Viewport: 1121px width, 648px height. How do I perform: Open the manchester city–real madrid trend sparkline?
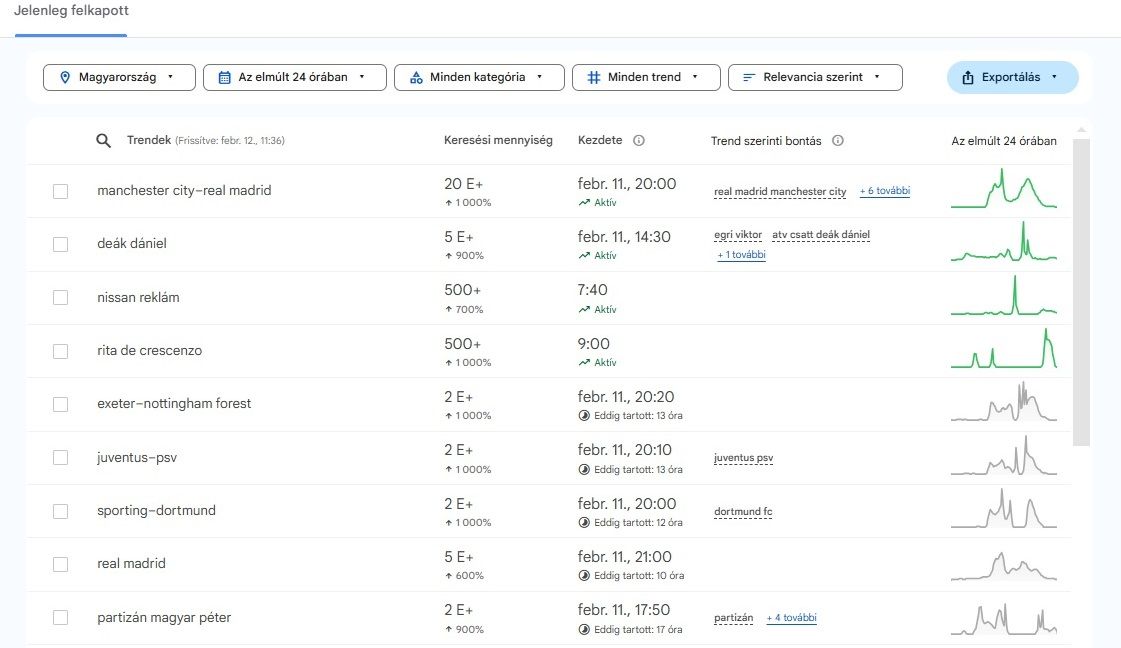point(1004,189)
